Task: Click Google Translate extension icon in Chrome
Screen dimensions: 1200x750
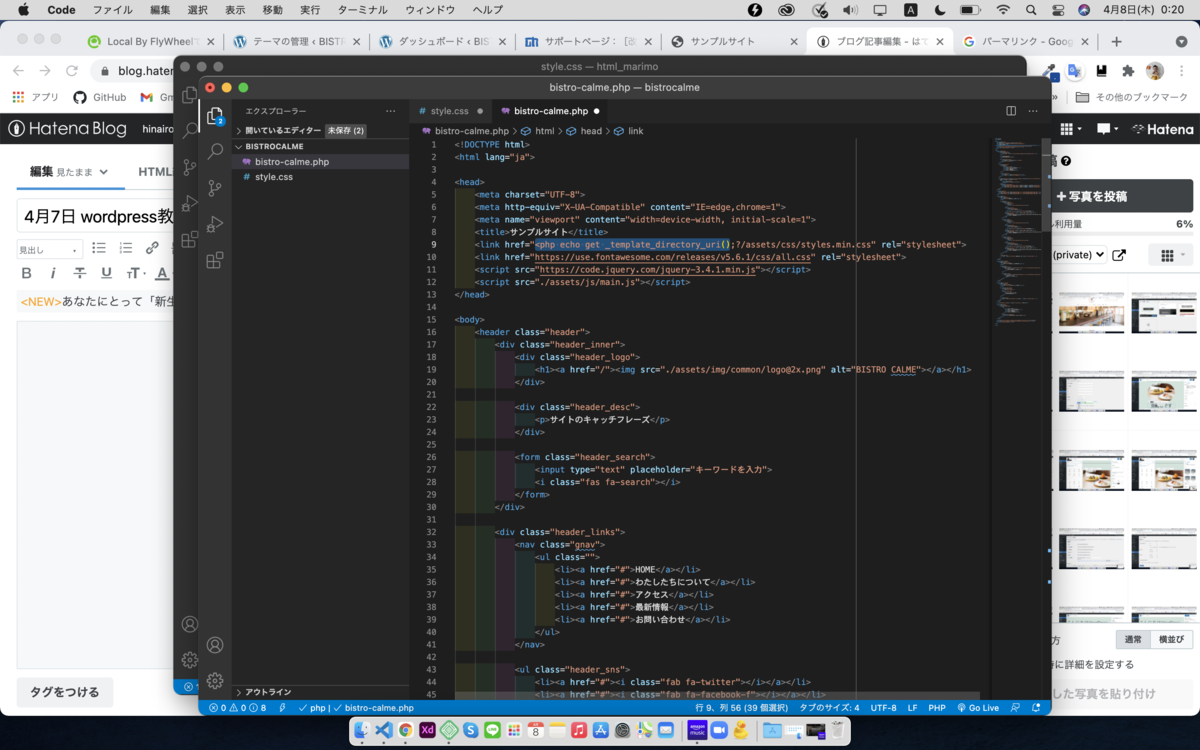Action: point(1074,71)
